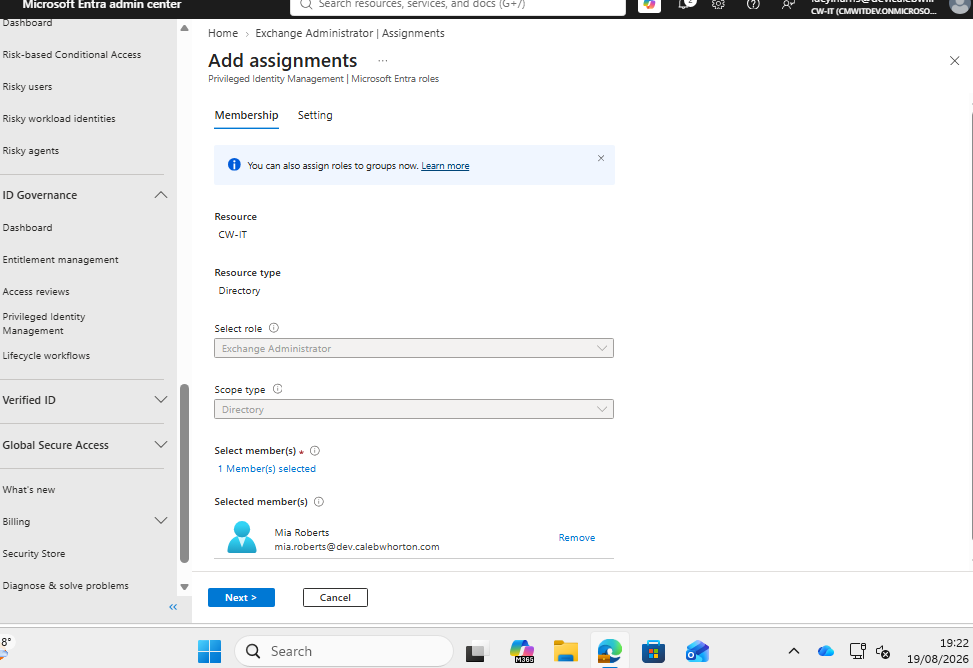This screenshot has height=668, width=973.
Task: Open the account profile avatar
Action: pos(959,5)
